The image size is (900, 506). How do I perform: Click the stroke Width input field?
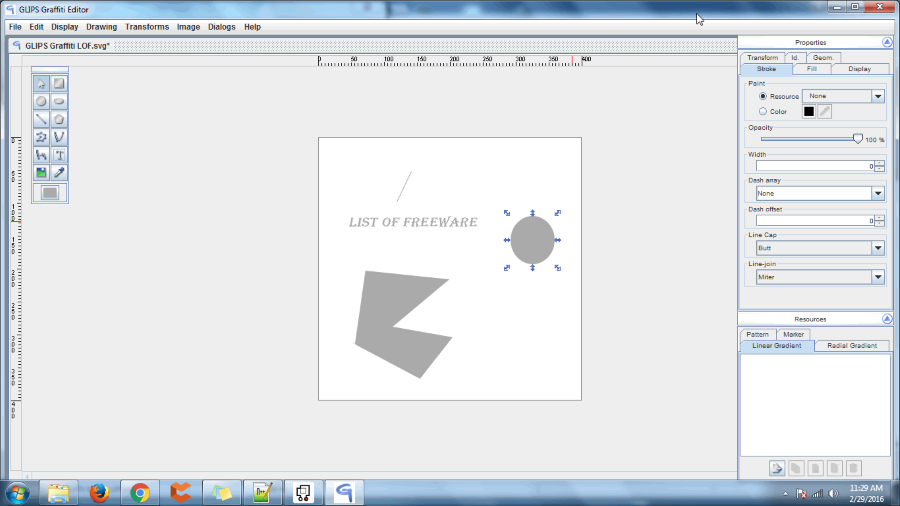click(x=814, y=166)
